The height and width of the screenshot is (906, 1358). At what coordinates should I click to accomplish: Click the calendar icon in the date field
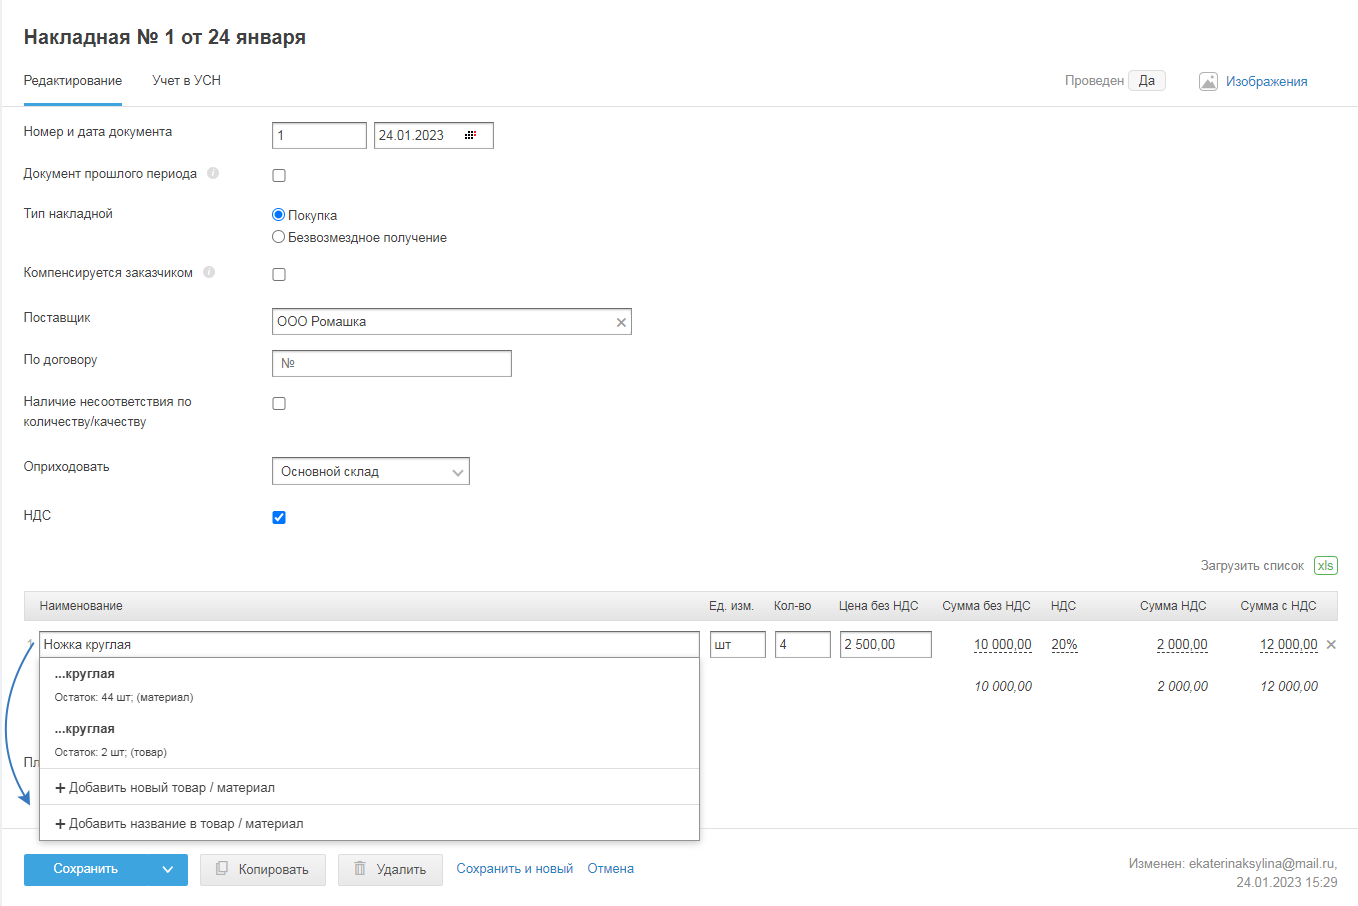click(x=470, y=135)
